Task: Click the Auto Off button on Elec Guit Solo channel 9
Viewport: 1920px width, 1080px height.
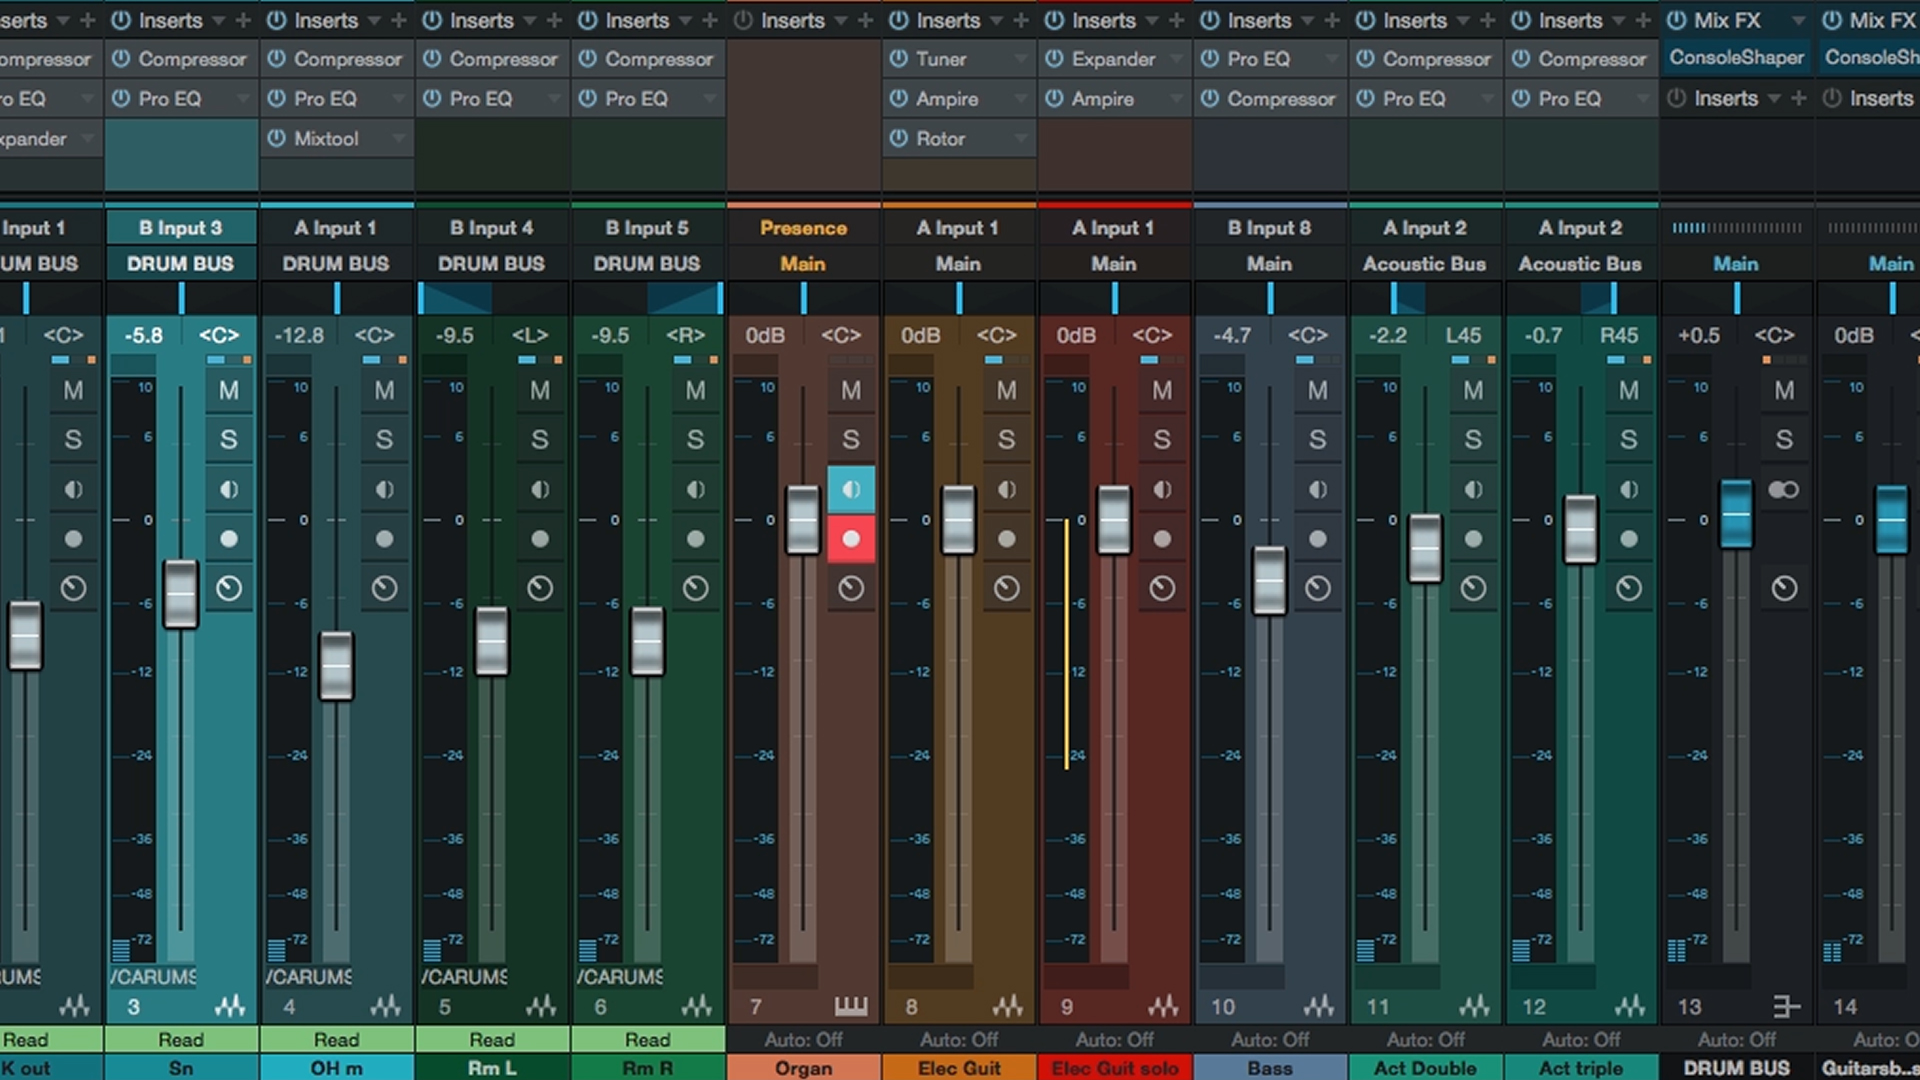Action: (1114, 1040)
